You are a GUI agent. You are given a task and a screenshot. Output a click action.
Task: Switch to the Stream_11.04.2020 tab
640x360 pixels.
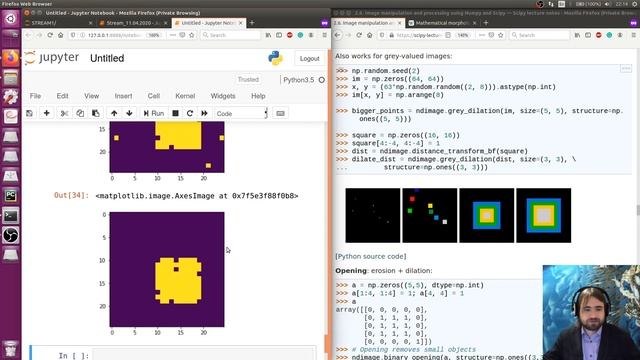click(133, 23)
